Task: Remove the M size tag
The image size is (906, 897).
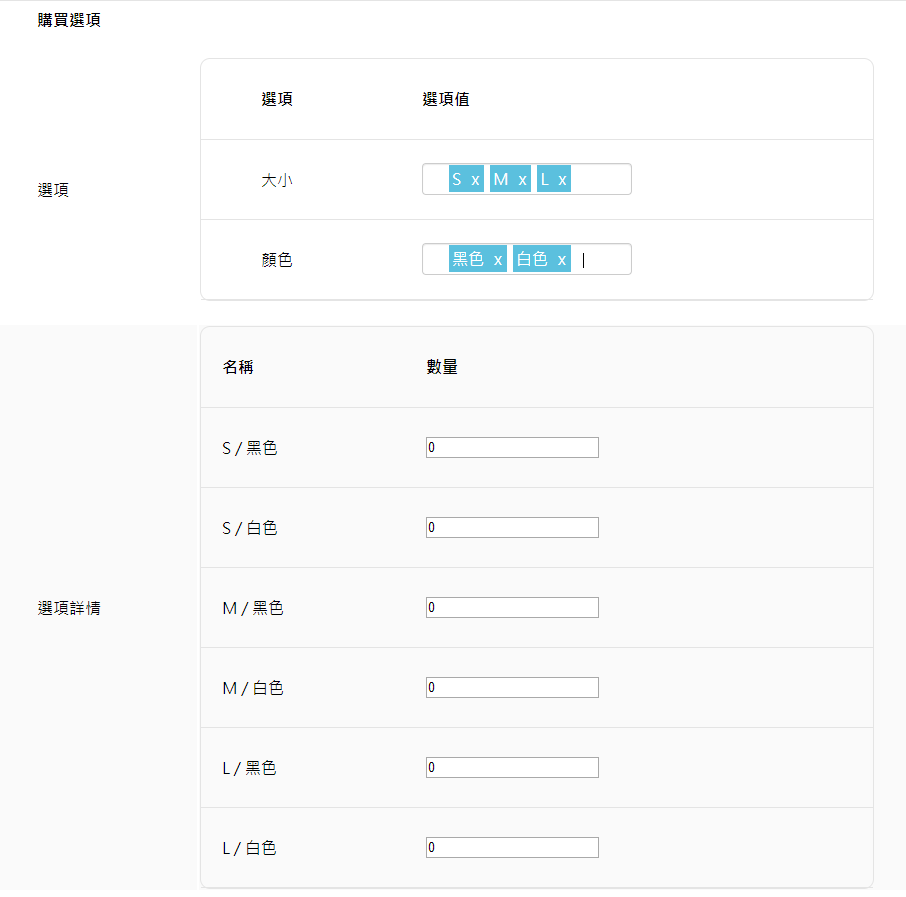Action: [x=522, y=180]
